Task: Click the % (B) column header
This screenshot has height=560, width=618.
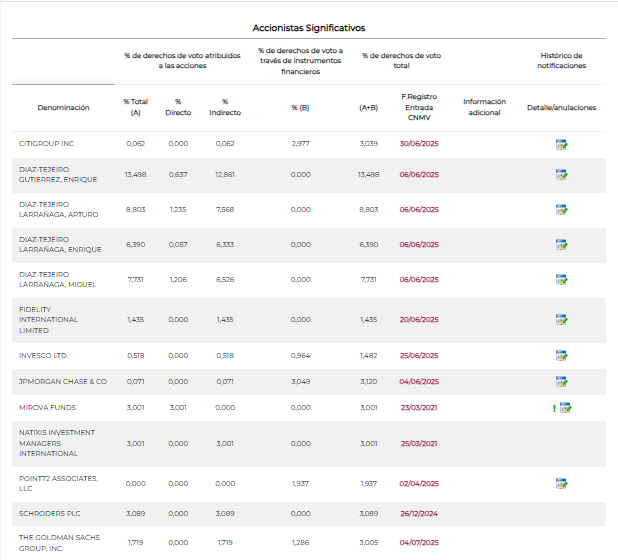Action: pos(300,108)
